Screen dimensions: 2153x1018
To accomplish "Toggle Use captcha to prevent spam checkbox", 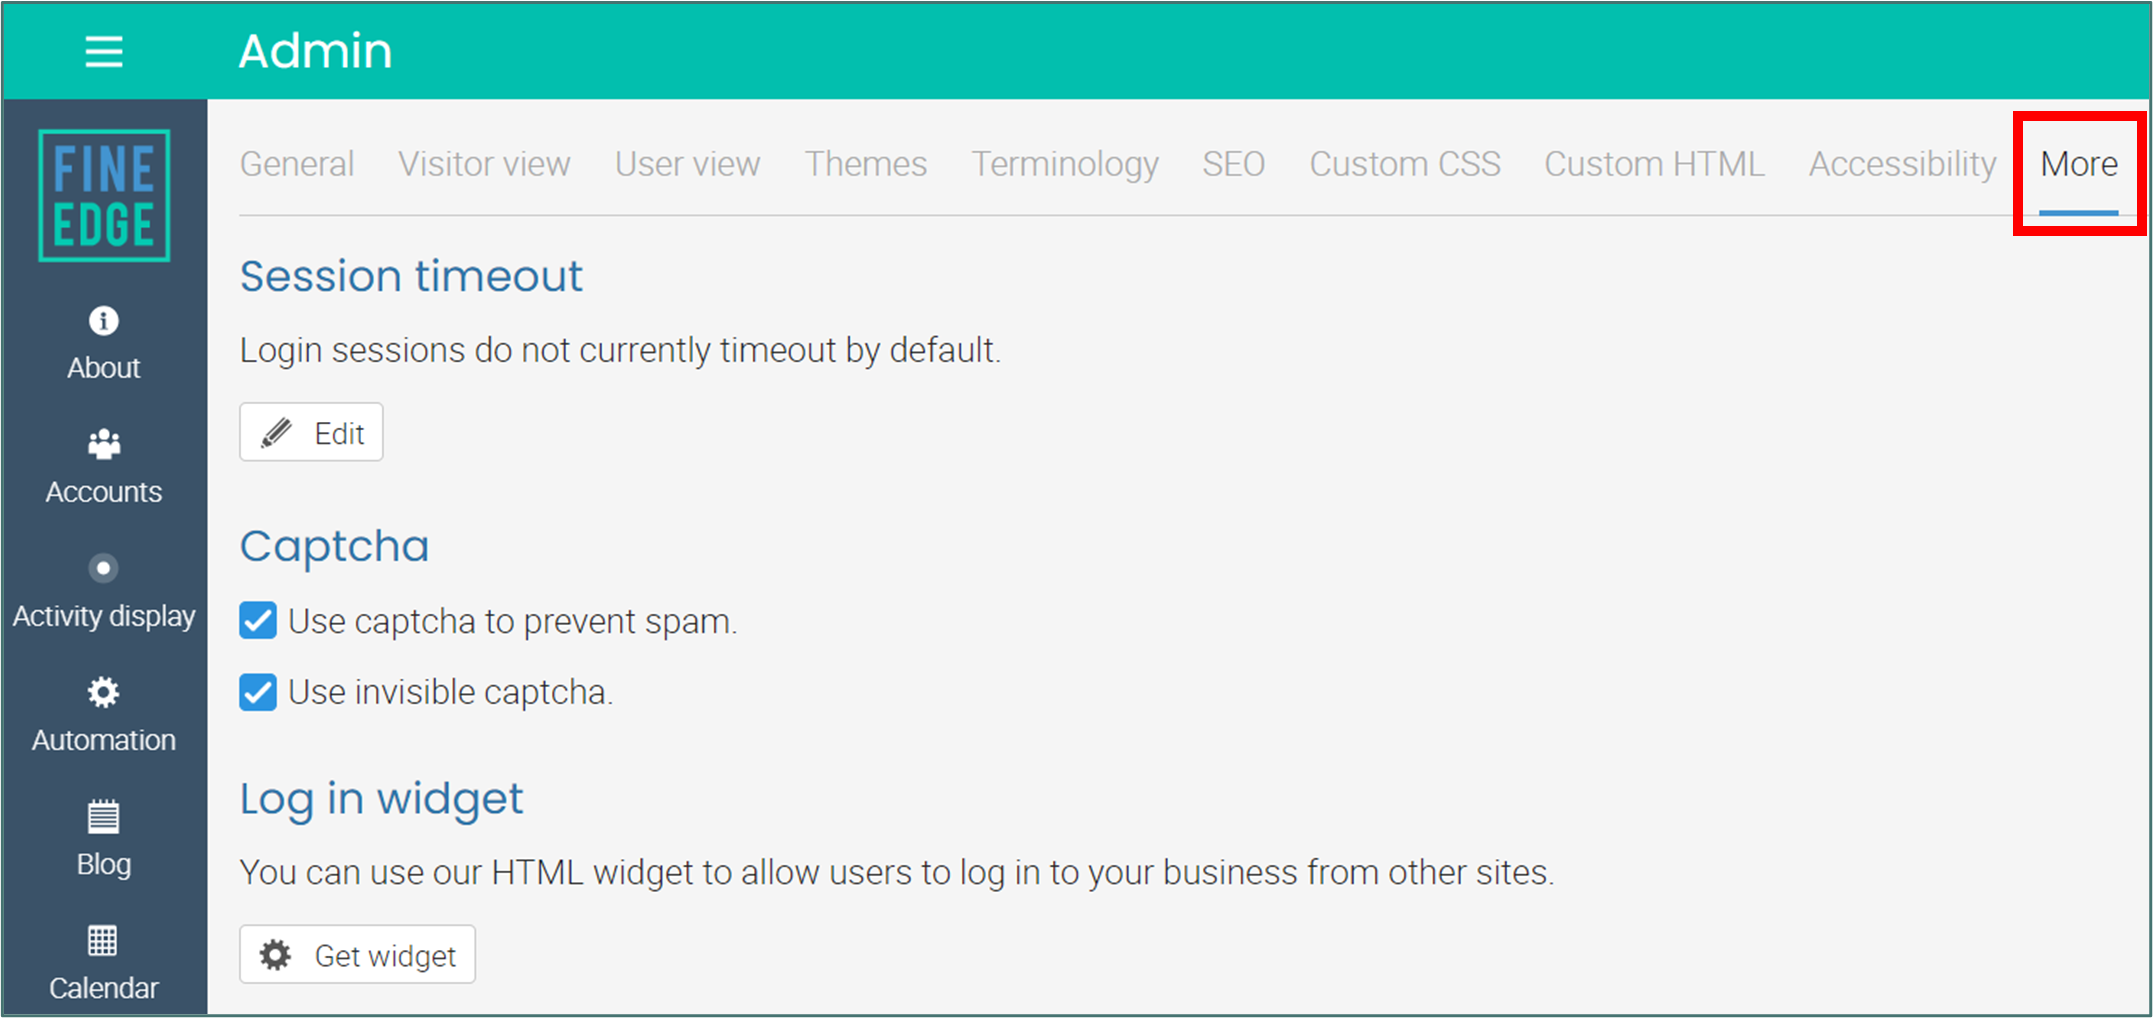I will coord(258,621).
